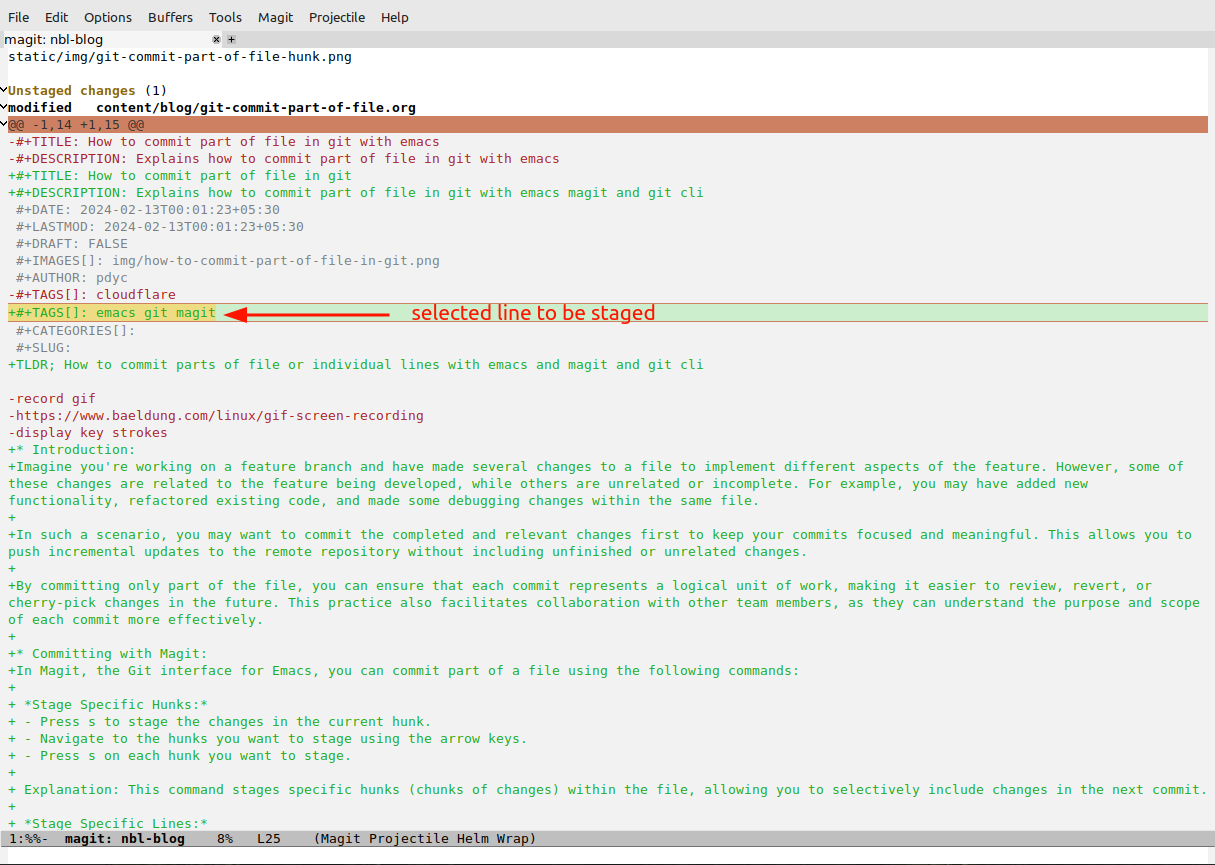Close the magit: nbl-blog tab
This screenshot has width=1215, height=865.
pos(217,40)
